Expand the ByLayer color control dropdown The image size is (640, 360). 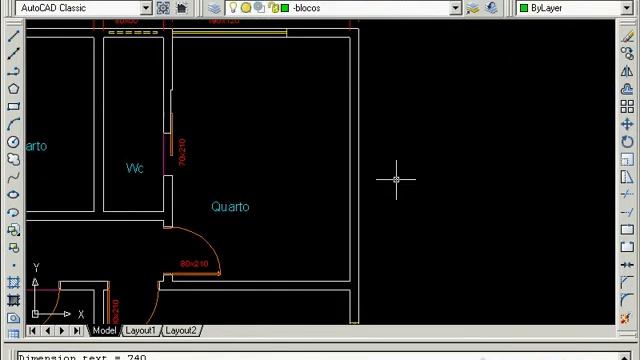pos(627,8)
